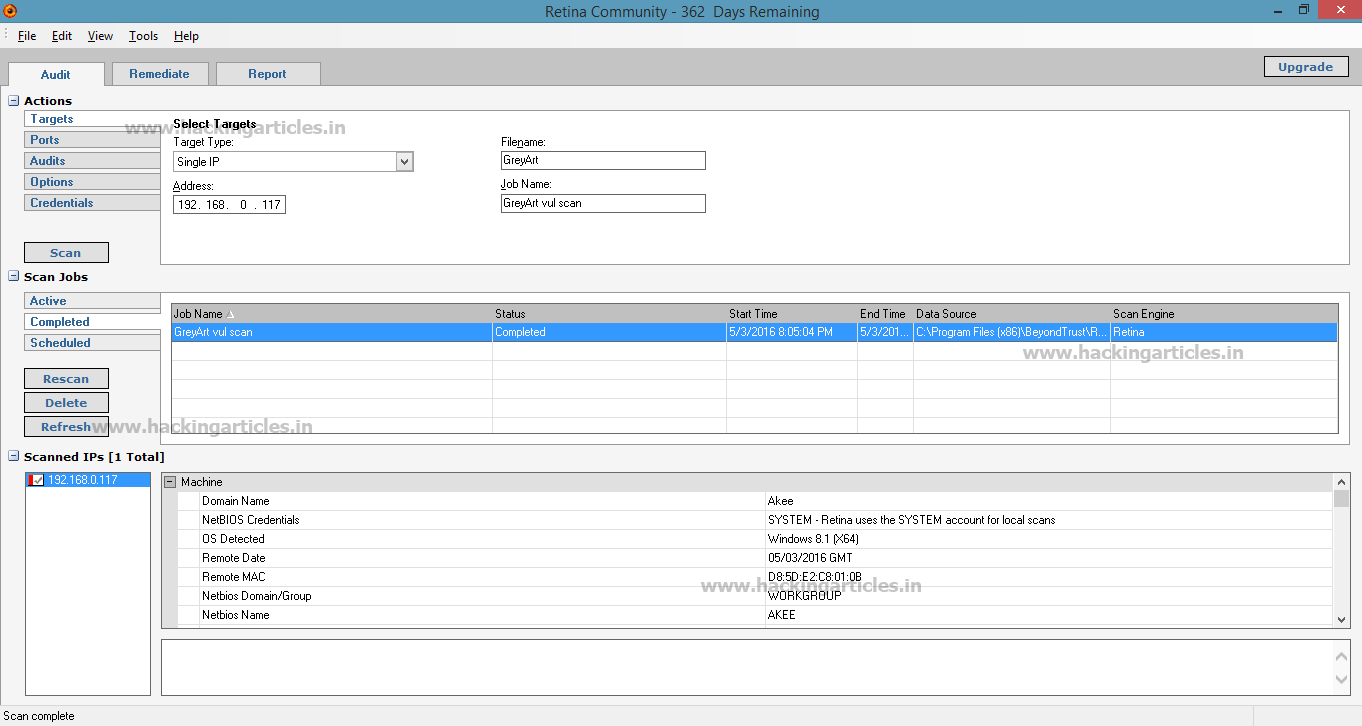1362x726 pixels.
Task: Click the 'Netbios Name' property row
Action: tap(755, 615)
